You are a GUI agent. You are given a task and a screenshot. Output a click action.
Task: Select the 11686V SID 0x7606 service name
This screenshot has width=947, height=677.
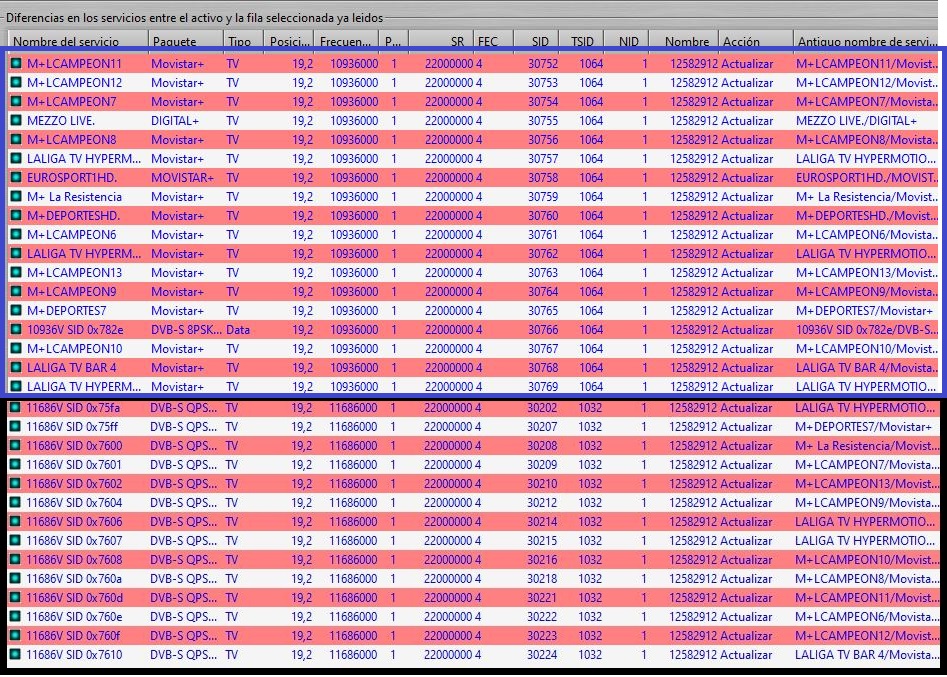click(x=74, y=522)
